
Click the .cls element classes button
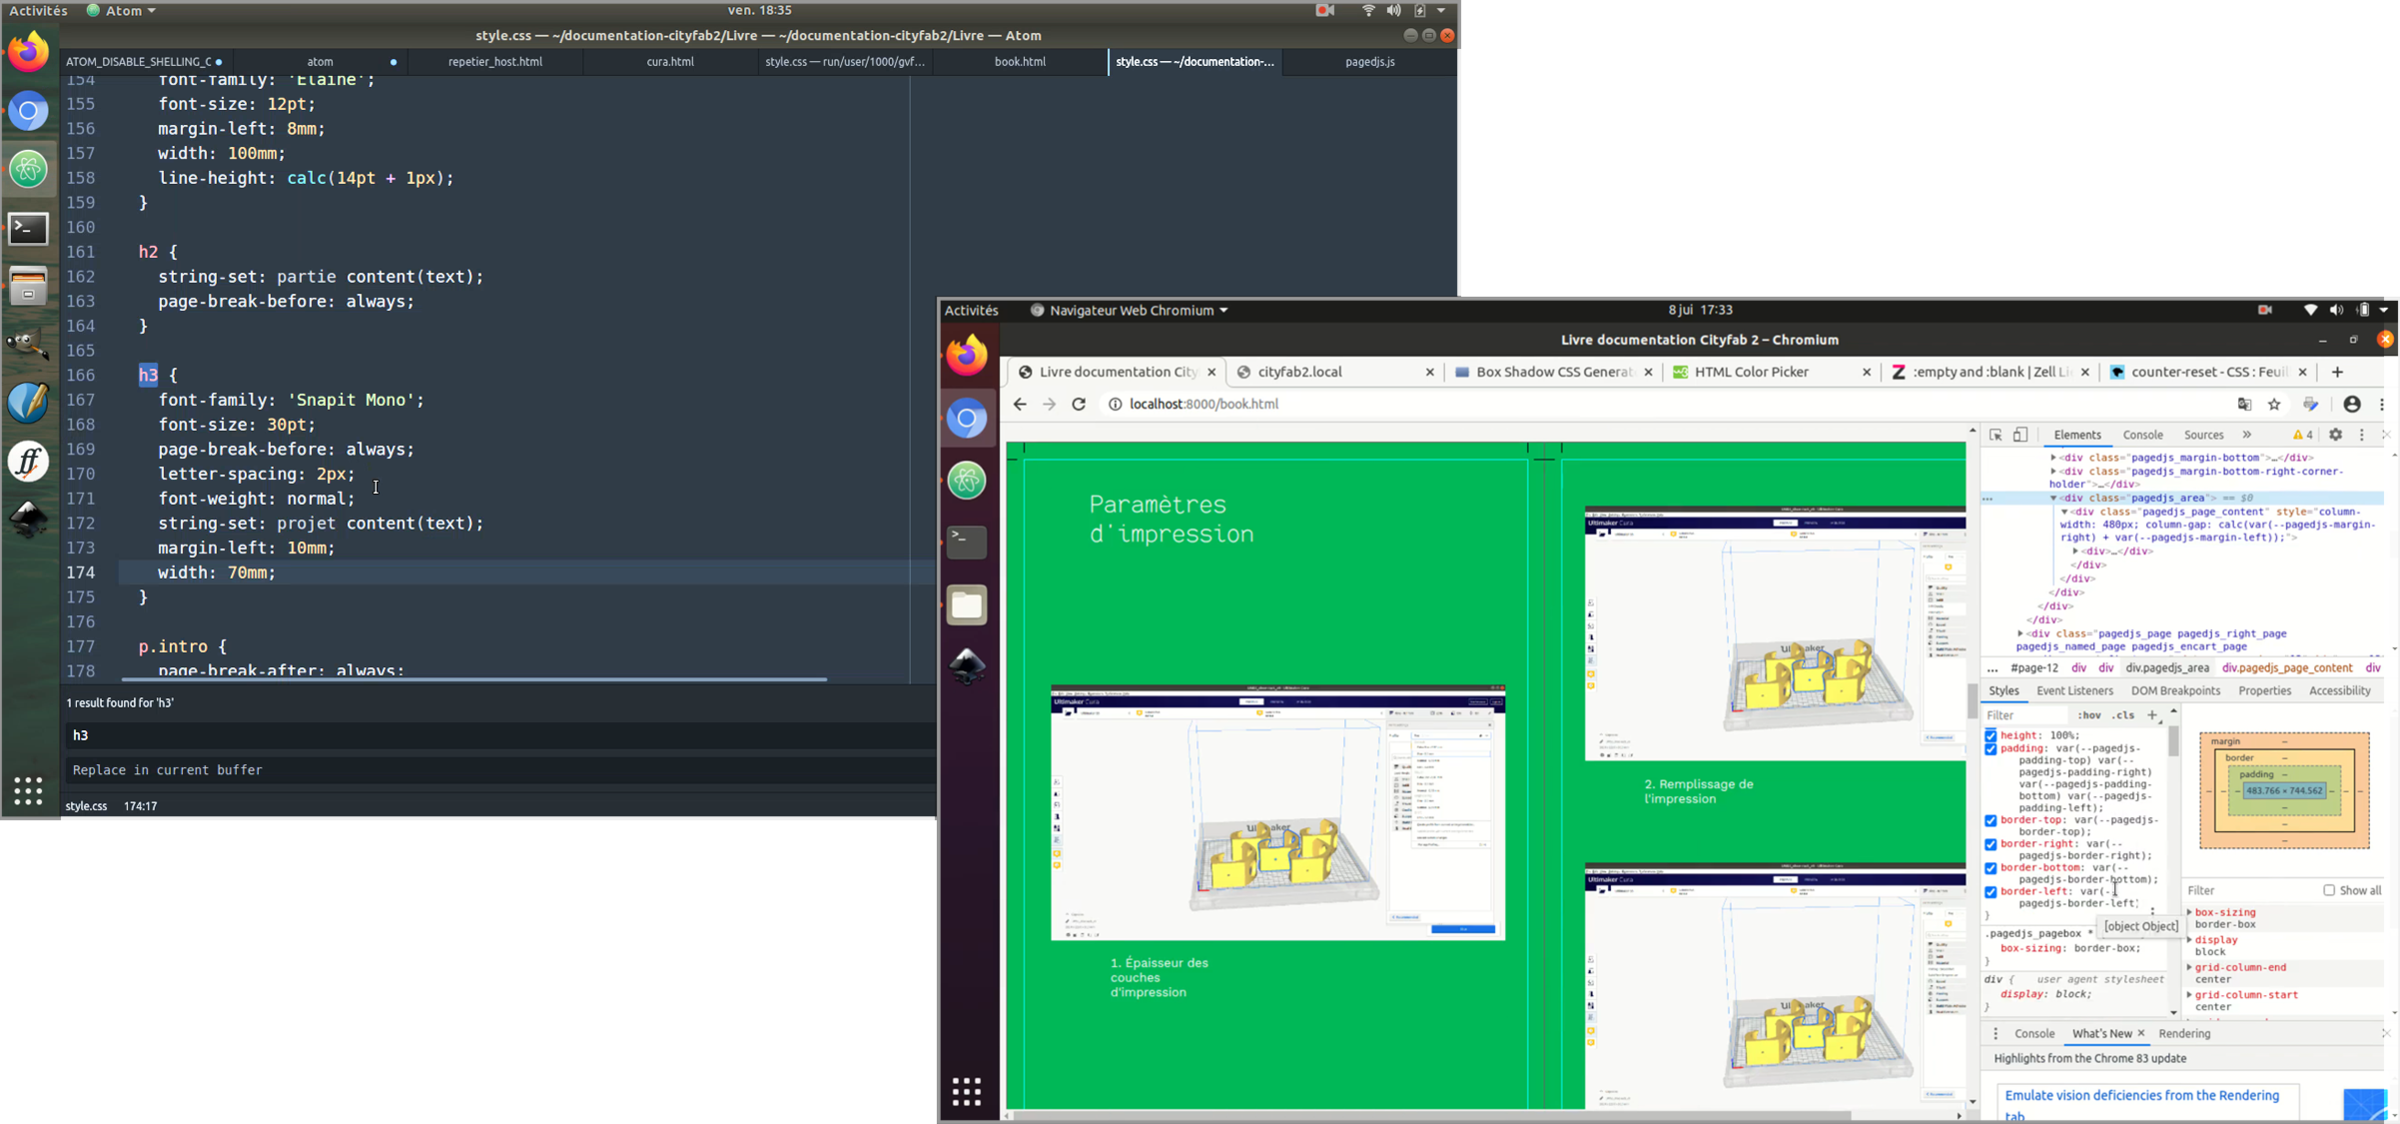(2123, 715)
